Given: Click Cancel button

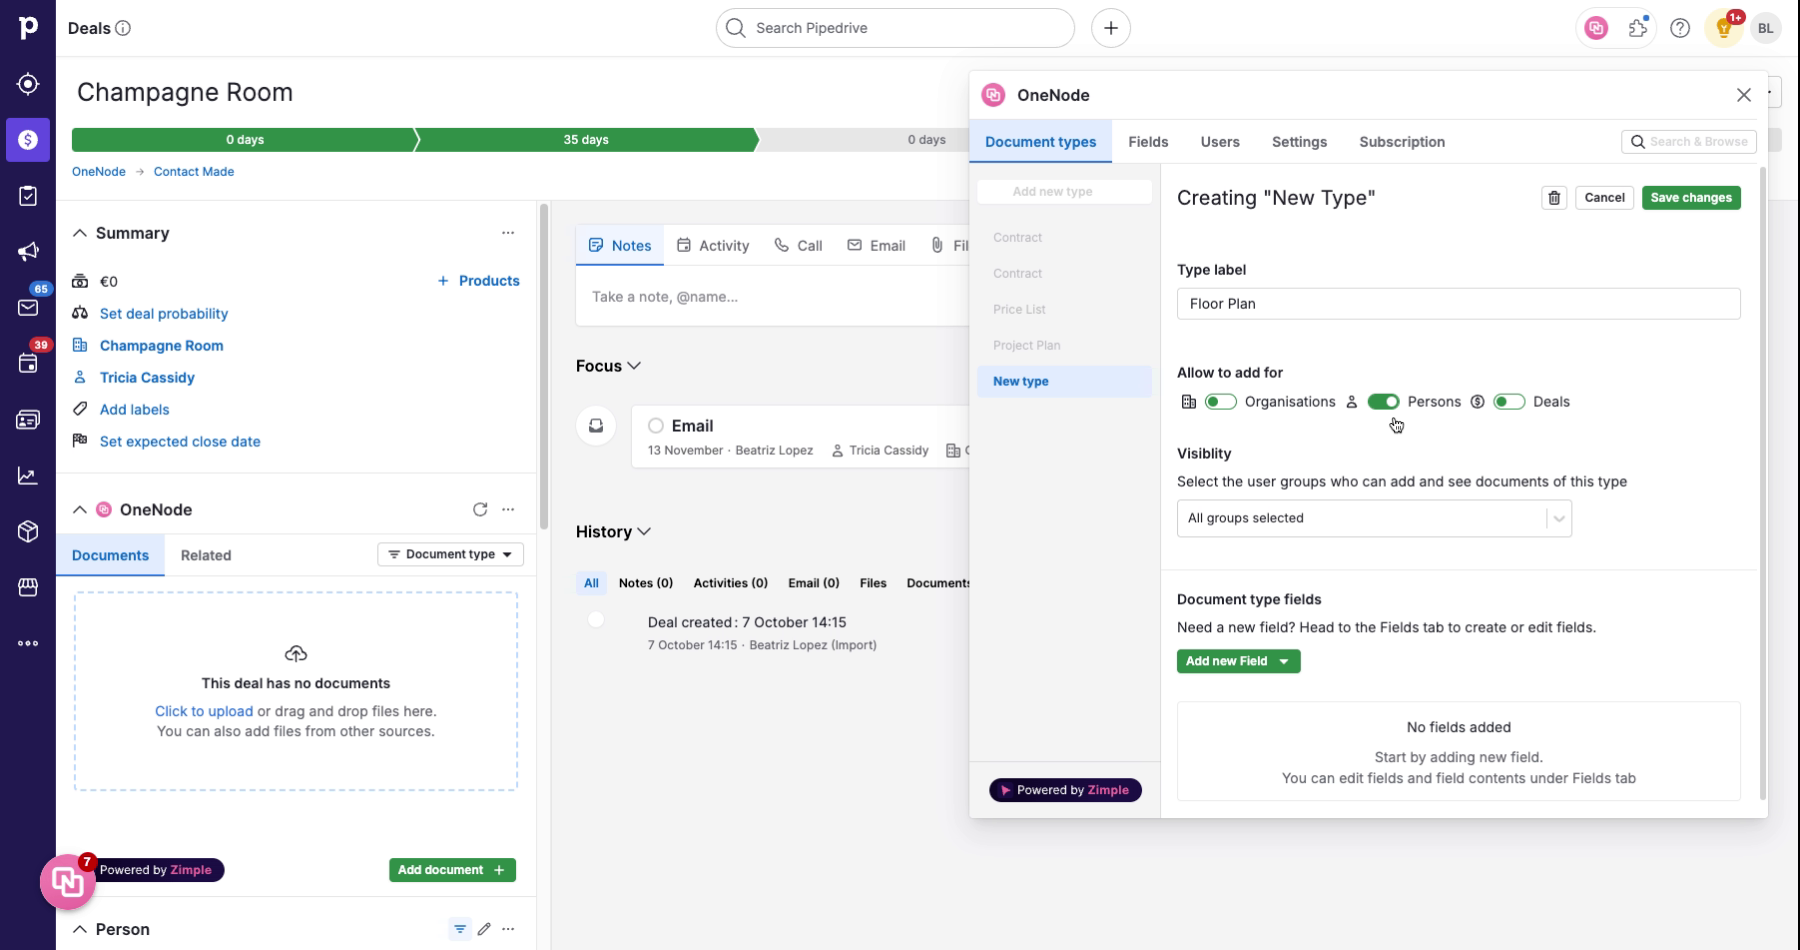Looking at the screenshot, I should coord(1604,198).
